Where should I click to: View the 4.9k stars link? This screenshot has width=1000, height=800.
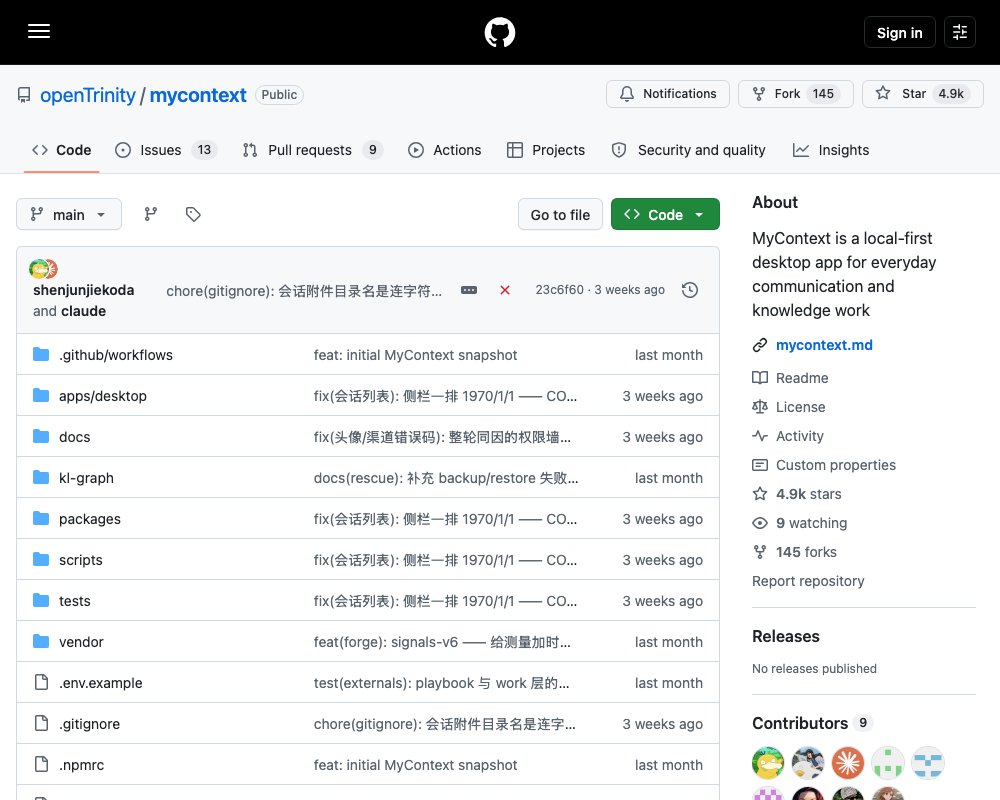pos(809,494)
